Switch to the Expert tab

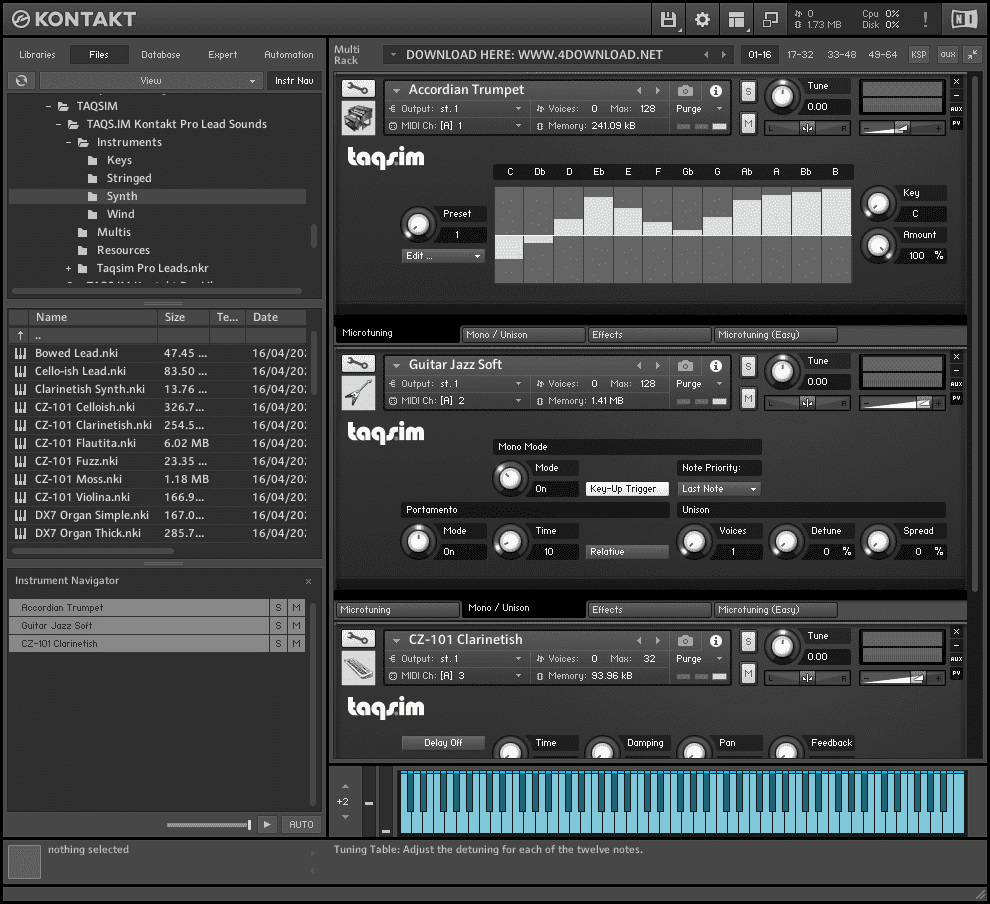pyautogui.click(x=222, y=55)
